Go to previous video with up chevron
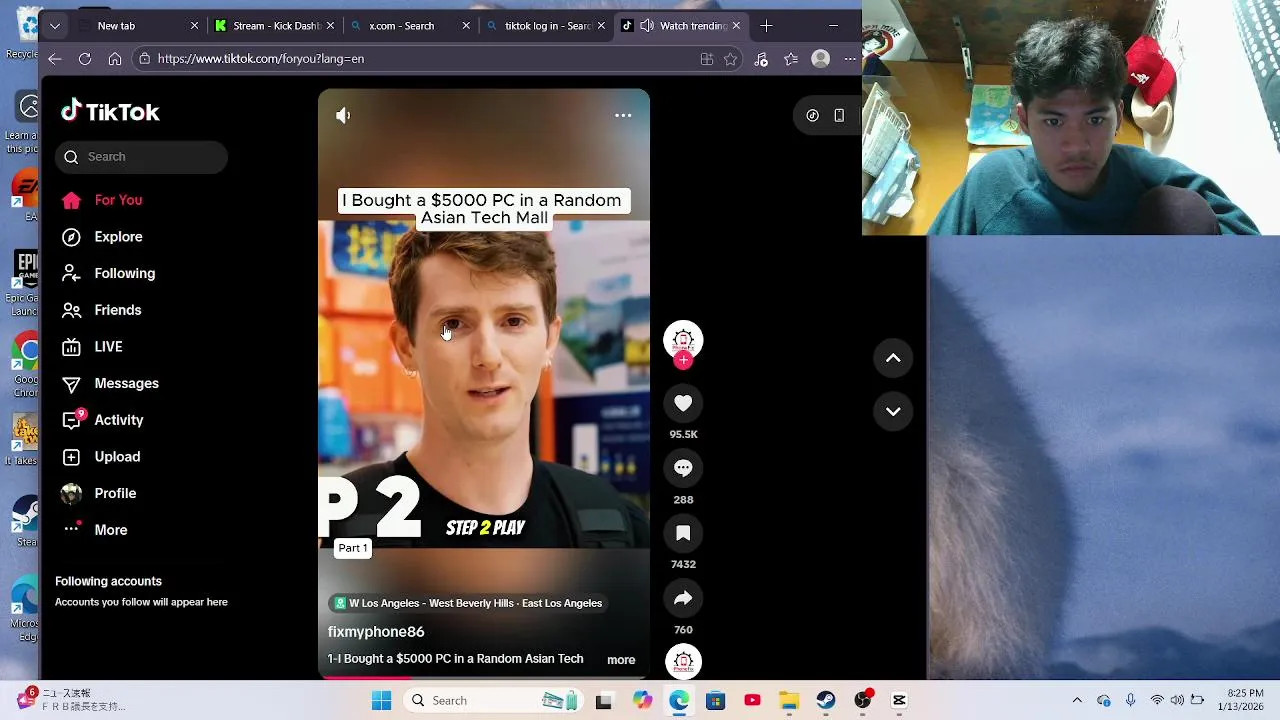Screen dimensions: 1280x720 coord(893,358)
